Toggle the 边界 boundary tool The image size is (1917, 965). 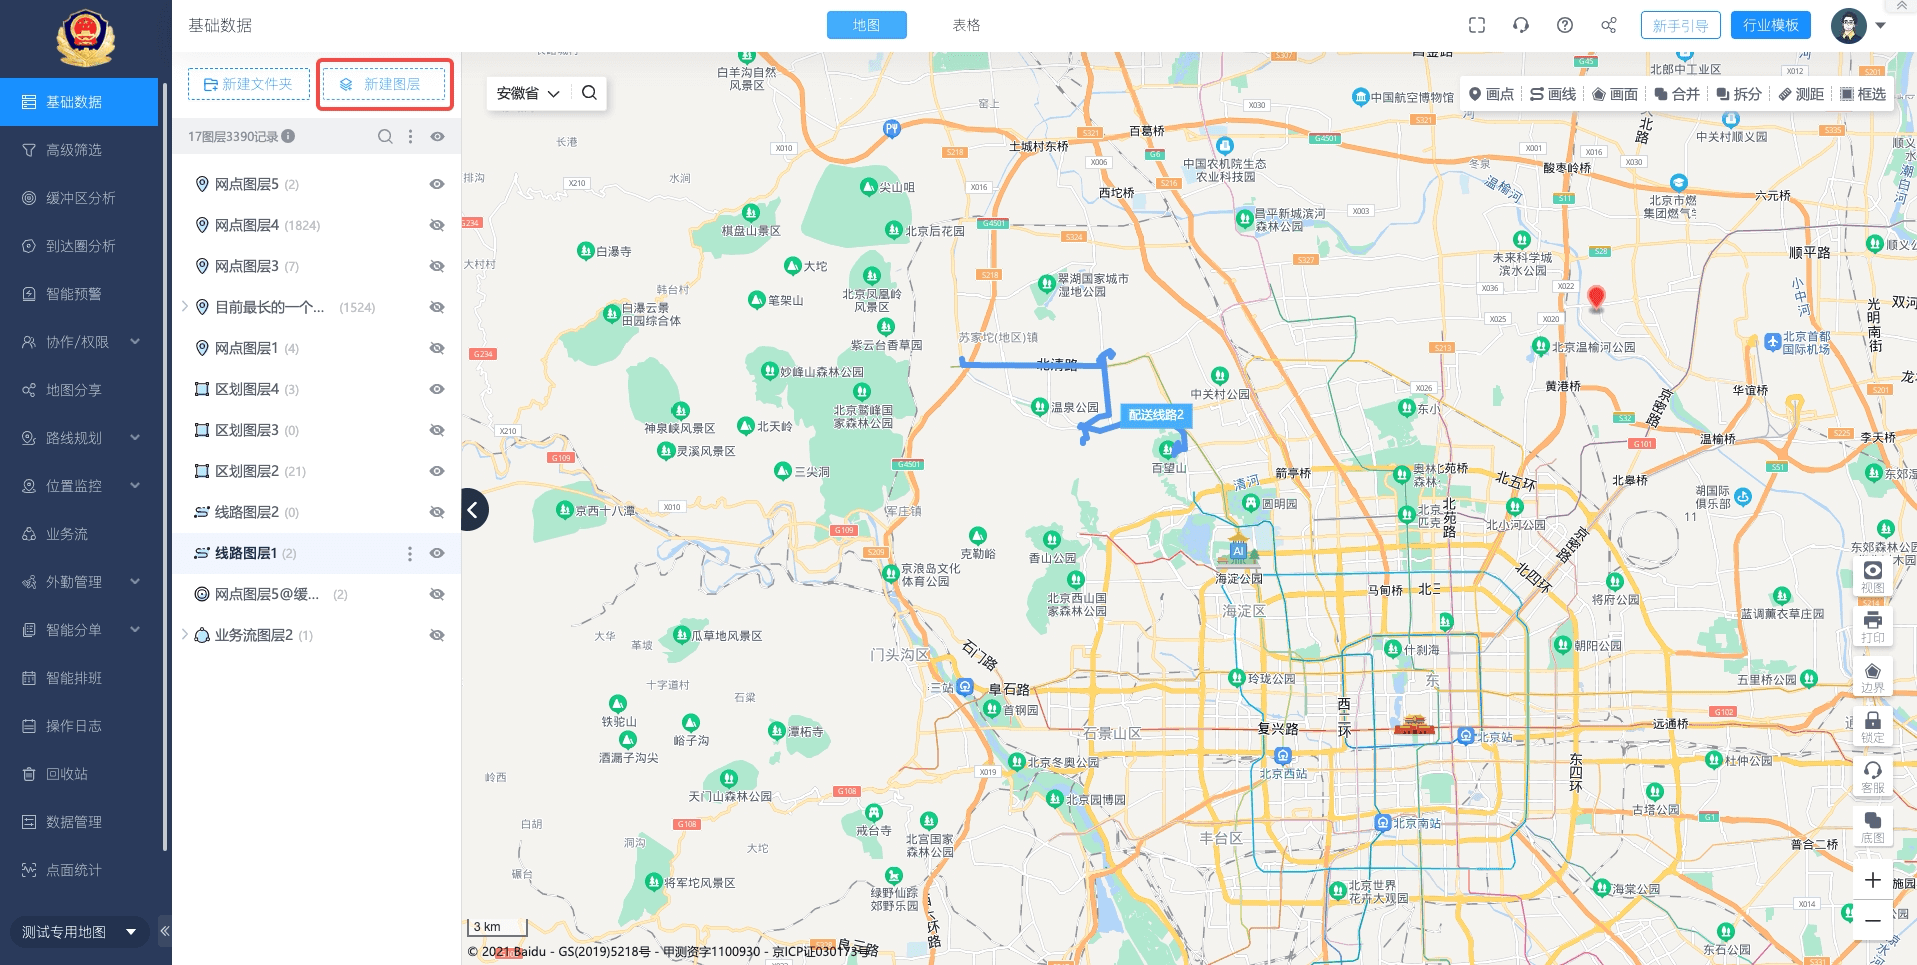coord(1872,676)
